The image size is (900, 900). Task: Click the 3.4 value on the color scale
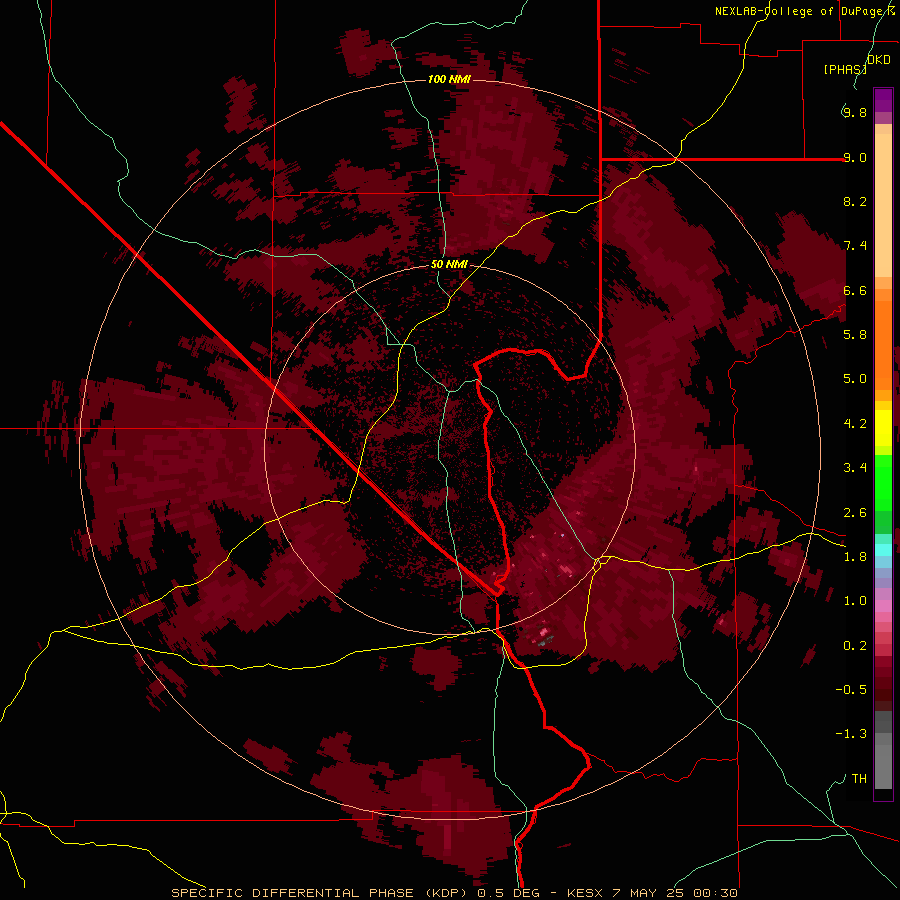[855, 468]
